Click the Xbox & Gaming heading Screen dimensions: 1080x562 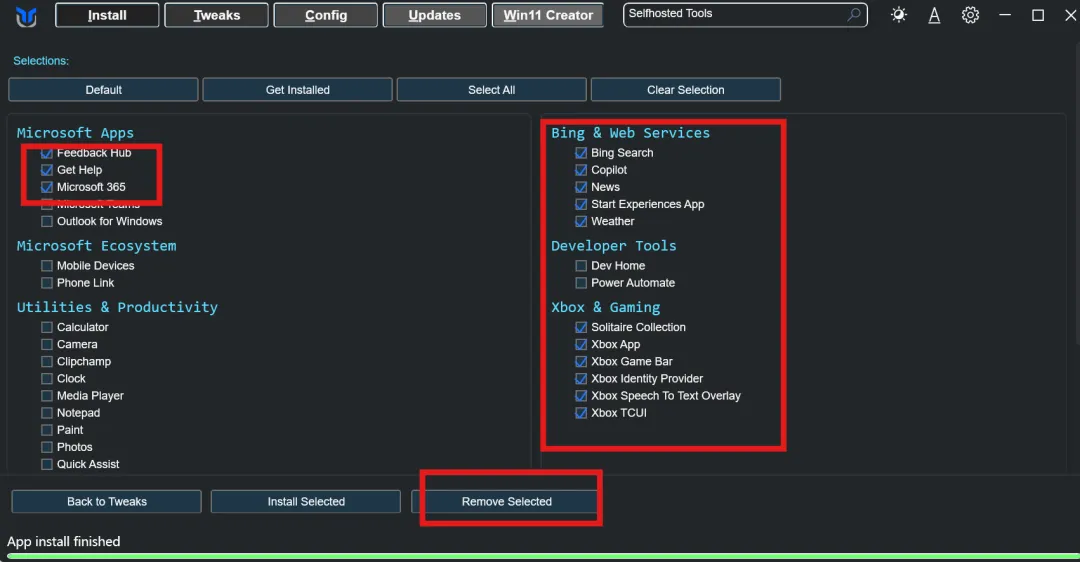click(x=605, y=307)
